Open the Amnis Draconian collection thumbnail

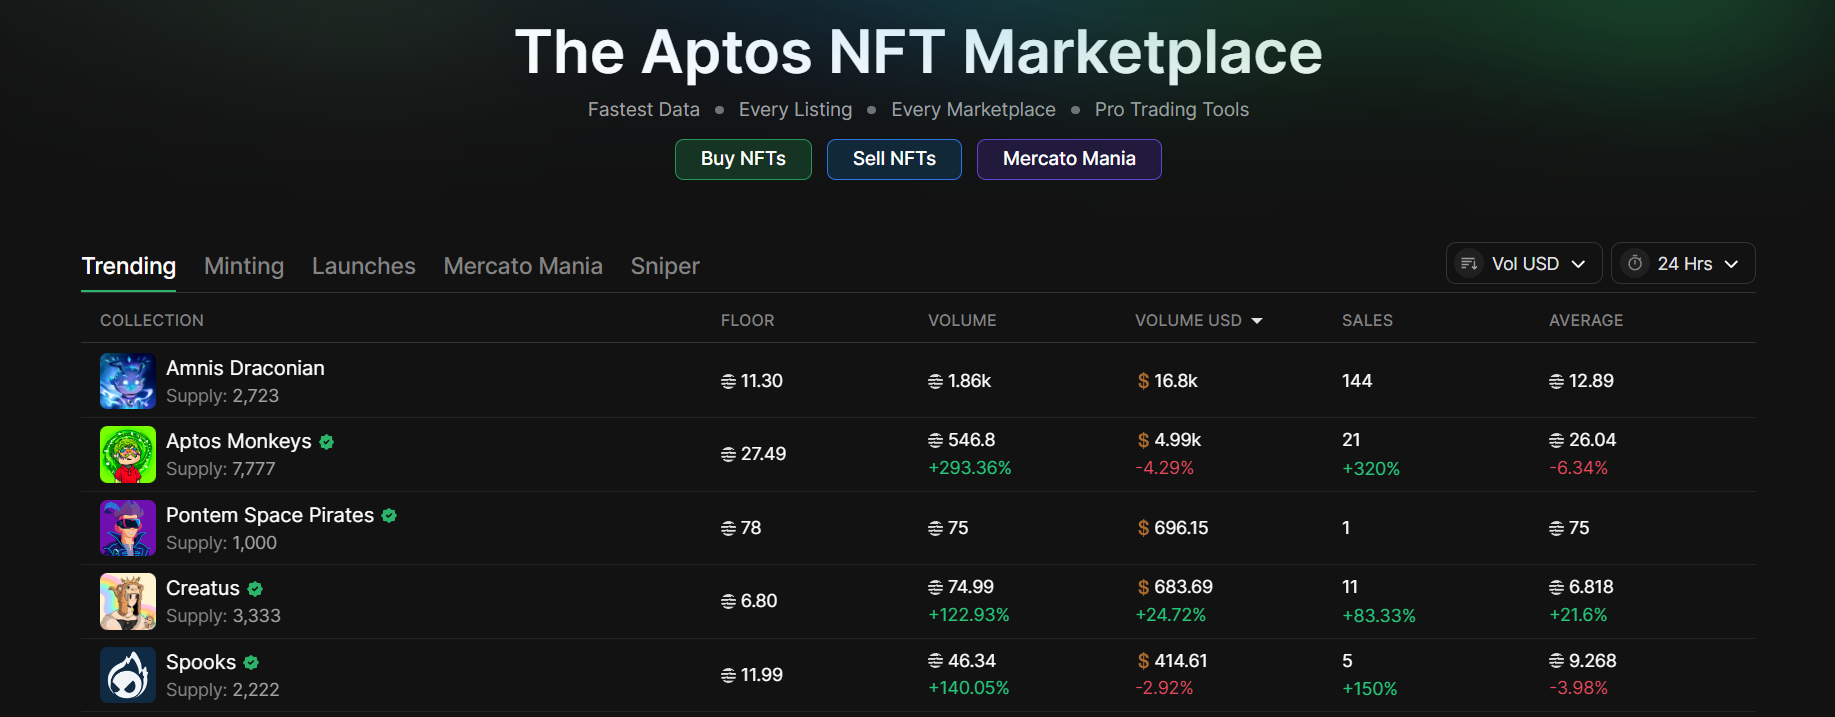[128, 381]
